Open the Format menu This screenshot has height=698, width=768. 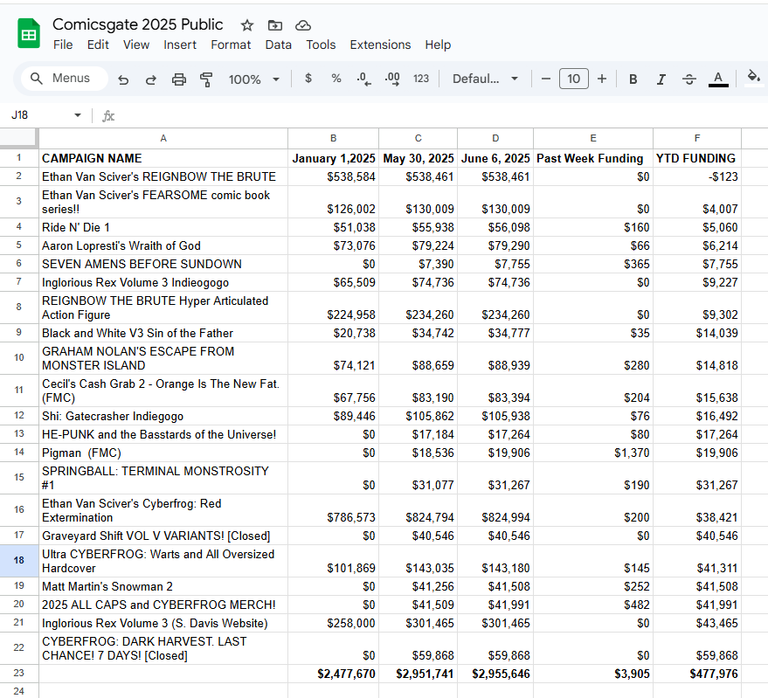point(231,45)
